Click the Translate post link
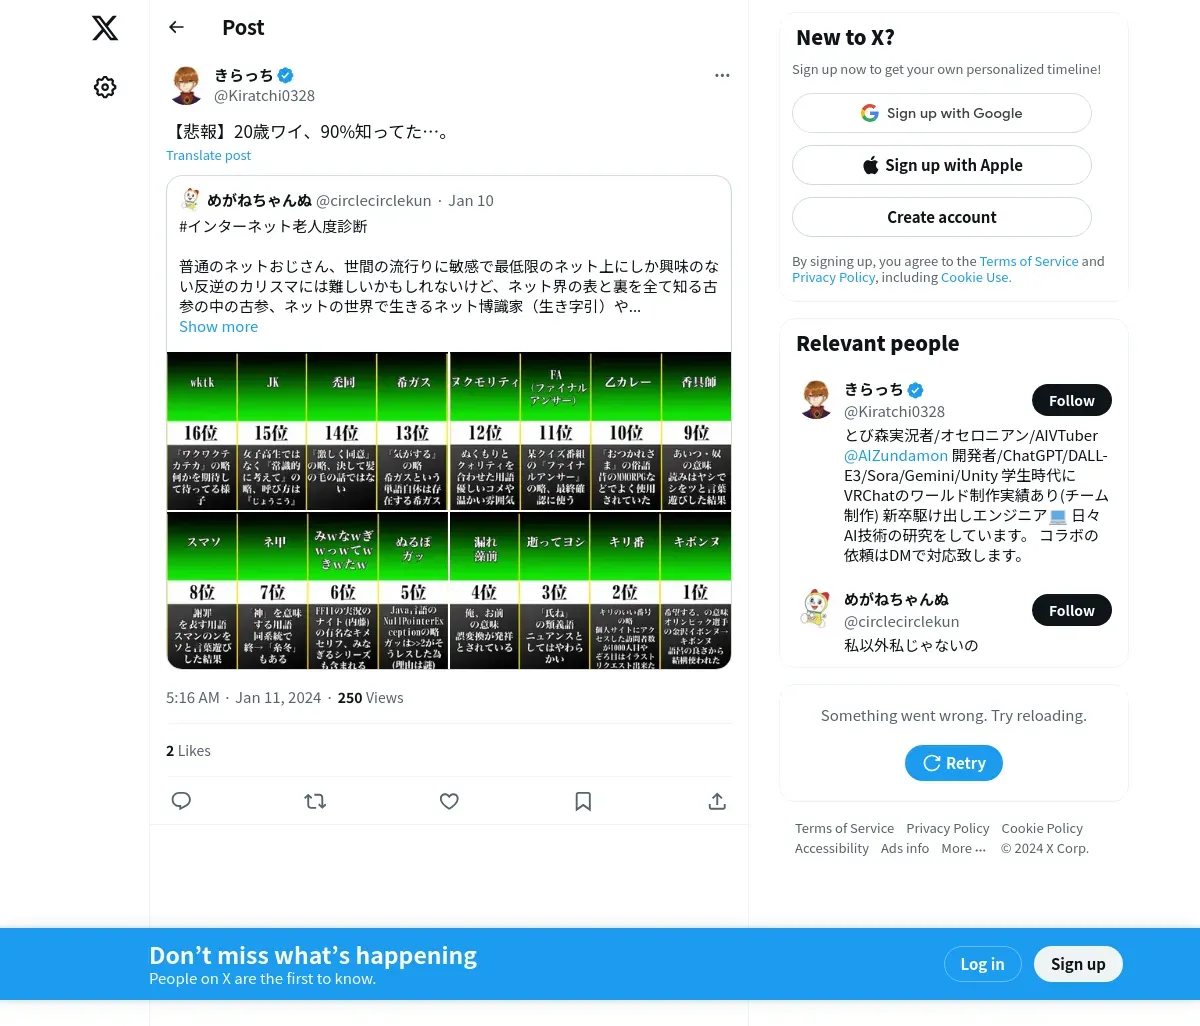The height and width of the screenshot is (1026, 1200). 208,155
